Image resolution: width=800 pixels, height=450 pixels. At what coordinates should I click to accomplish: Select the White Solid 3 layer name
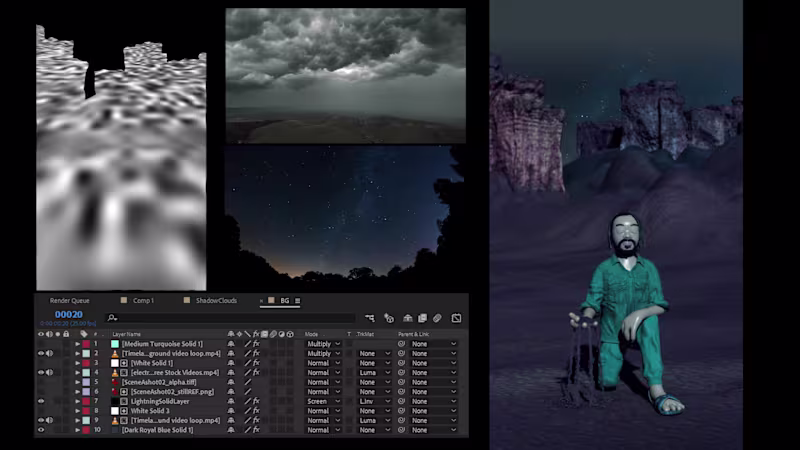pos(150,411)
